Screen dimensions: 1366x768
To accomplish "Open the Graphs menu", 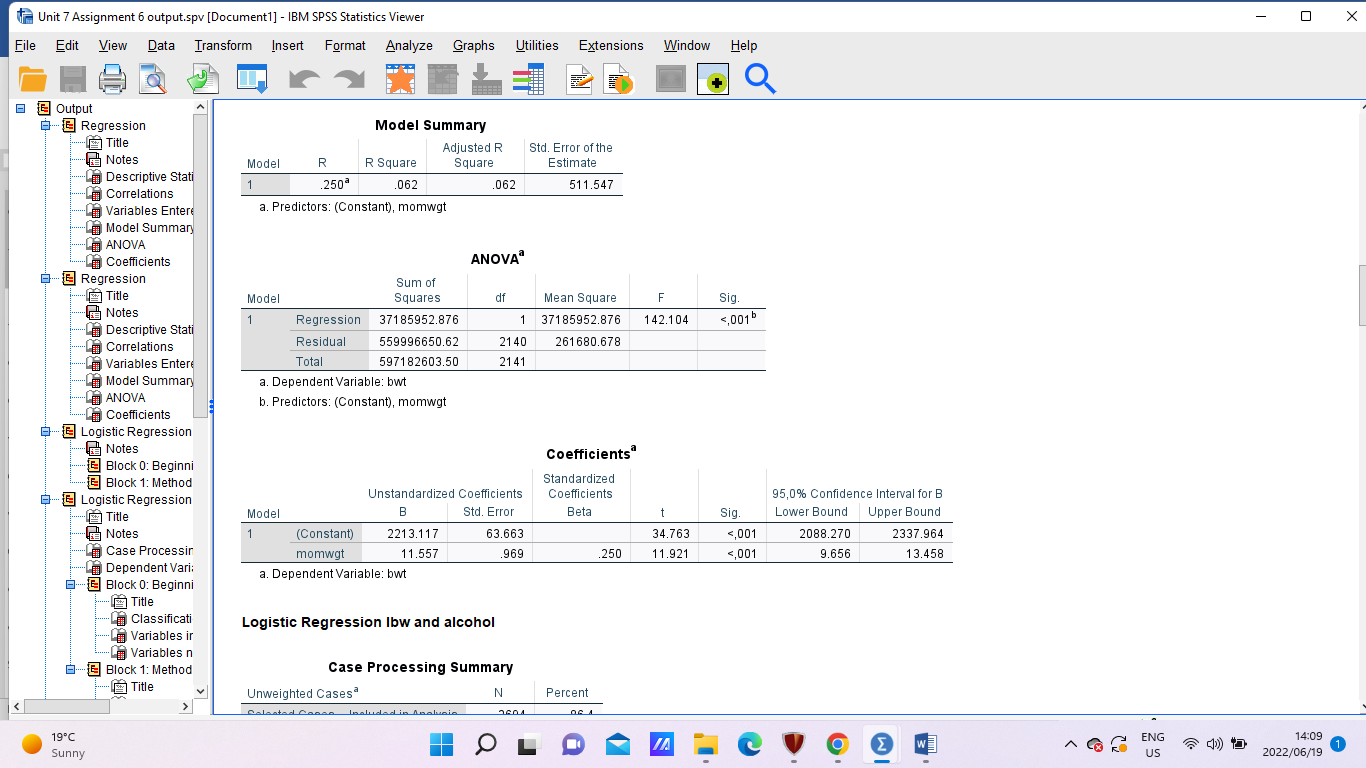I will tap(474, 46).
